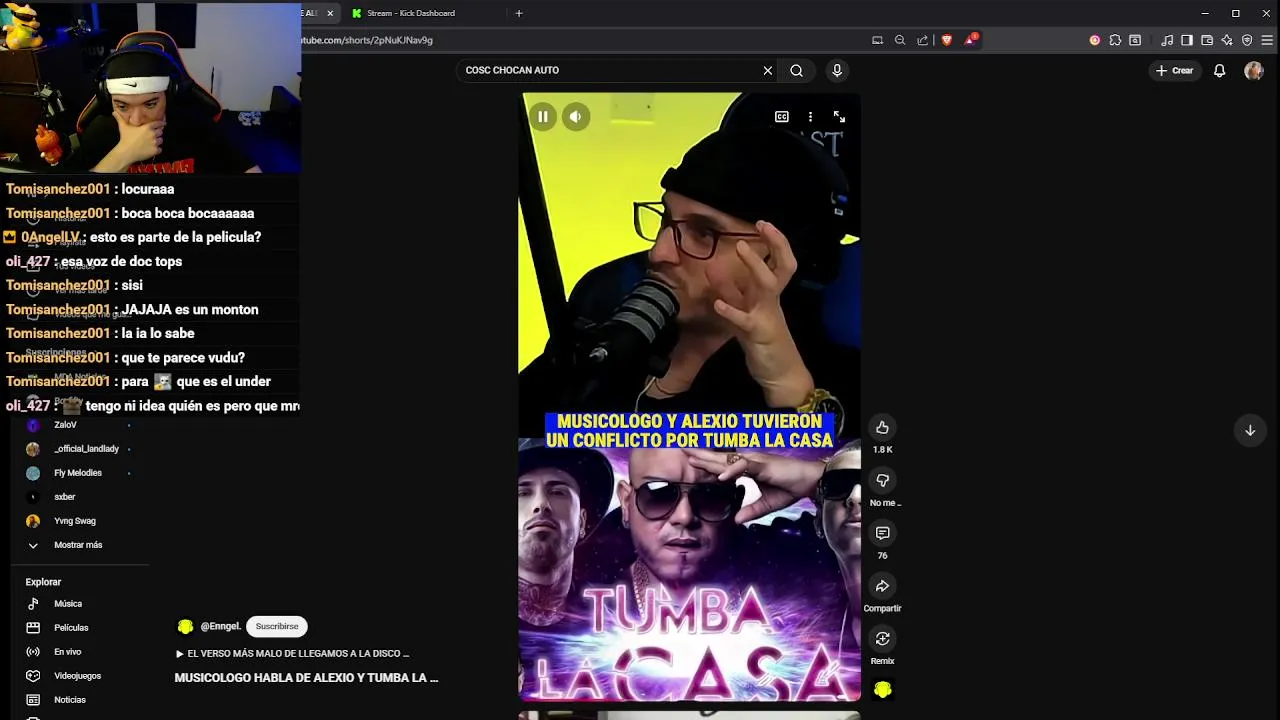Open the @Enngel. yellow channel avatar
1280x720 pixels.
(x=185, y=626)
